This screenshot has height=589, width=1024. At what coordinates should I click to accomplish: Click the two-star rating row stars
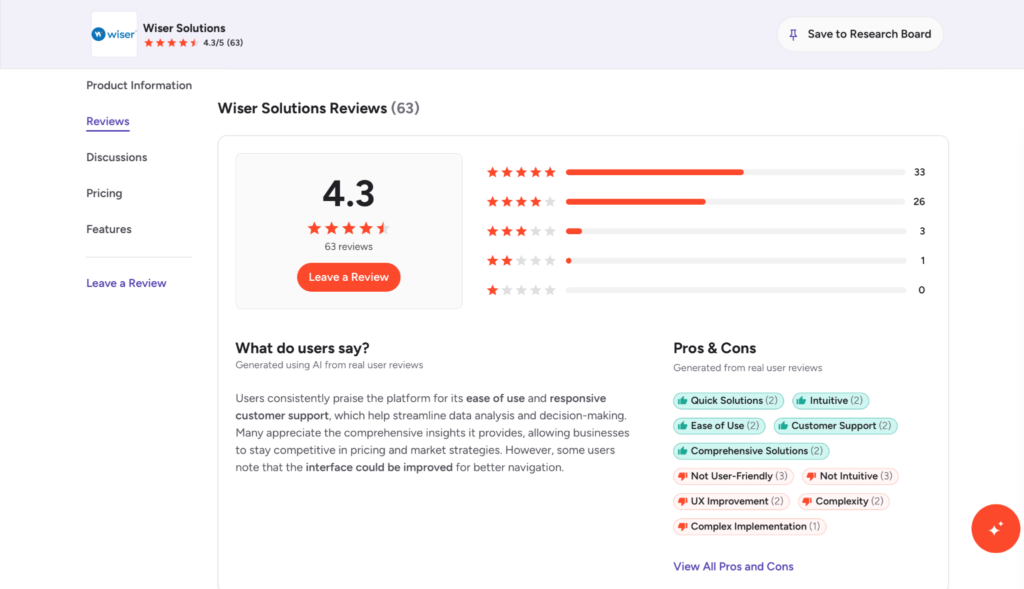pos(521,261)
